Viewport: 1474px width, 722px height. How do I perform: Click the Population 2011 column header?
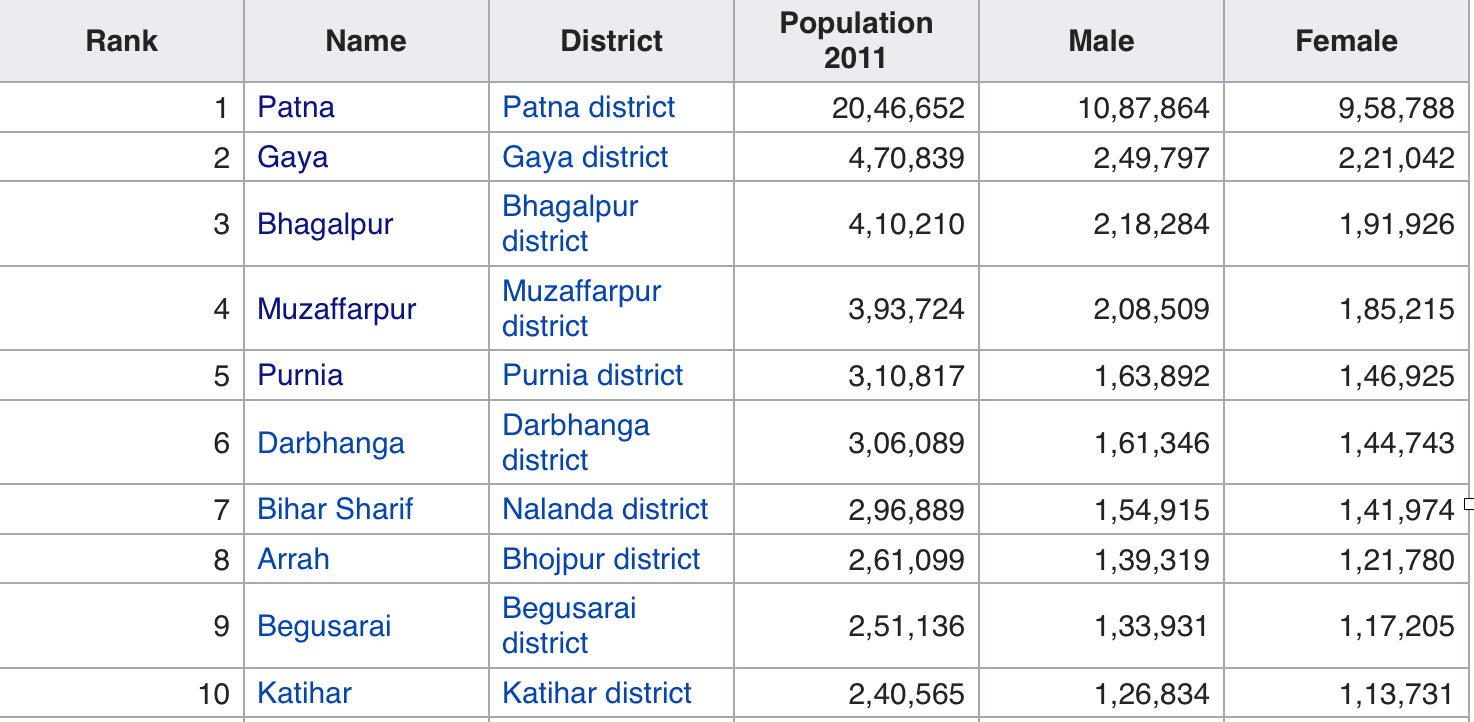click(x=856, y=41)
